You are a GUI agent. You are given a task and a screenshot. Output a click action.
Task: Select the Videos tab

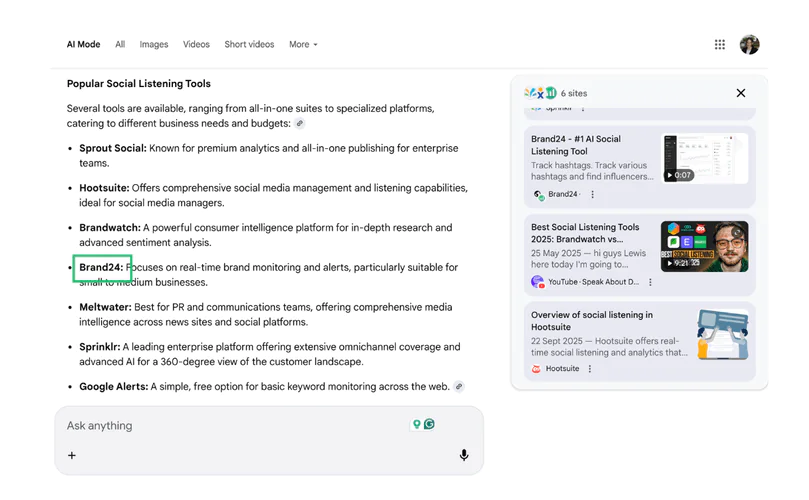point(196,45)
